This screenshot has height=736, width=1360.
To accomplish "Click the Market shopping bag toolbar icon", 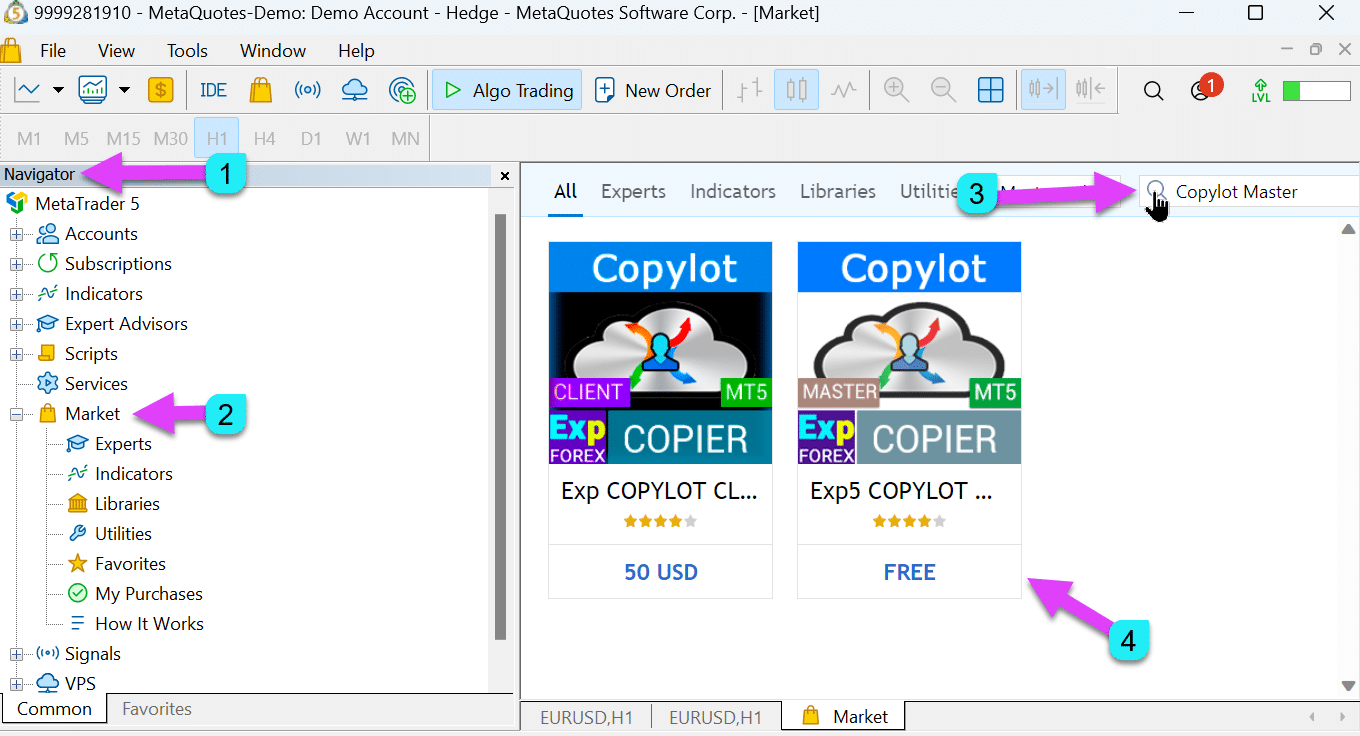I will point(261,90).
